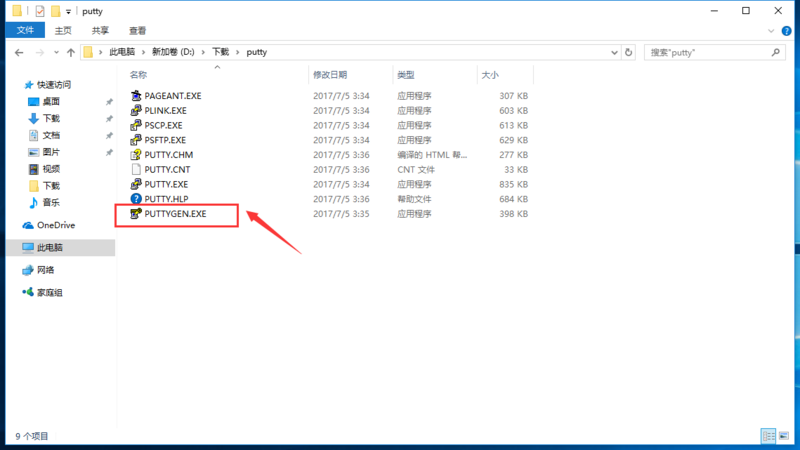Select 此电脑 in the navigation pane
This screenshot has height=450, width=800.
pyautogui.click(x=49, y=247)
